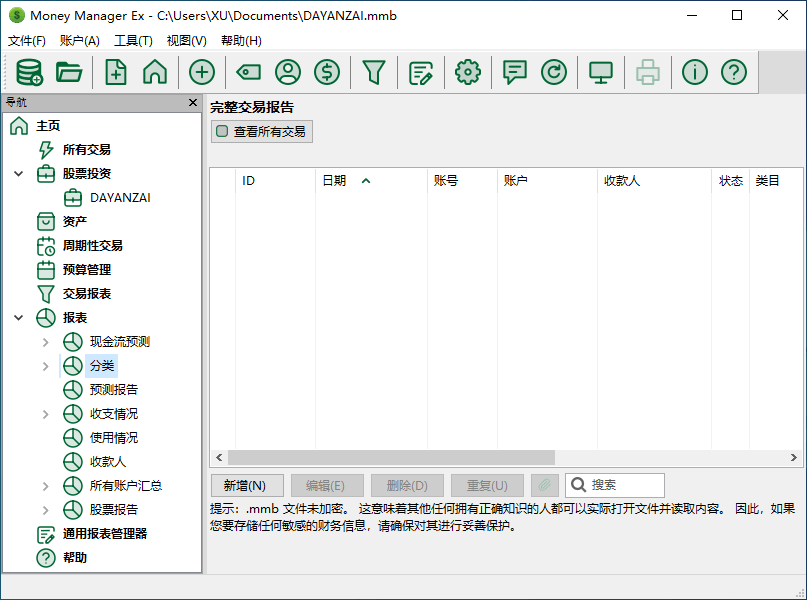This screenshot has width=807, height=600.
Task: Click the full-screen monitor toolbar icon
Action: (601, 72)
